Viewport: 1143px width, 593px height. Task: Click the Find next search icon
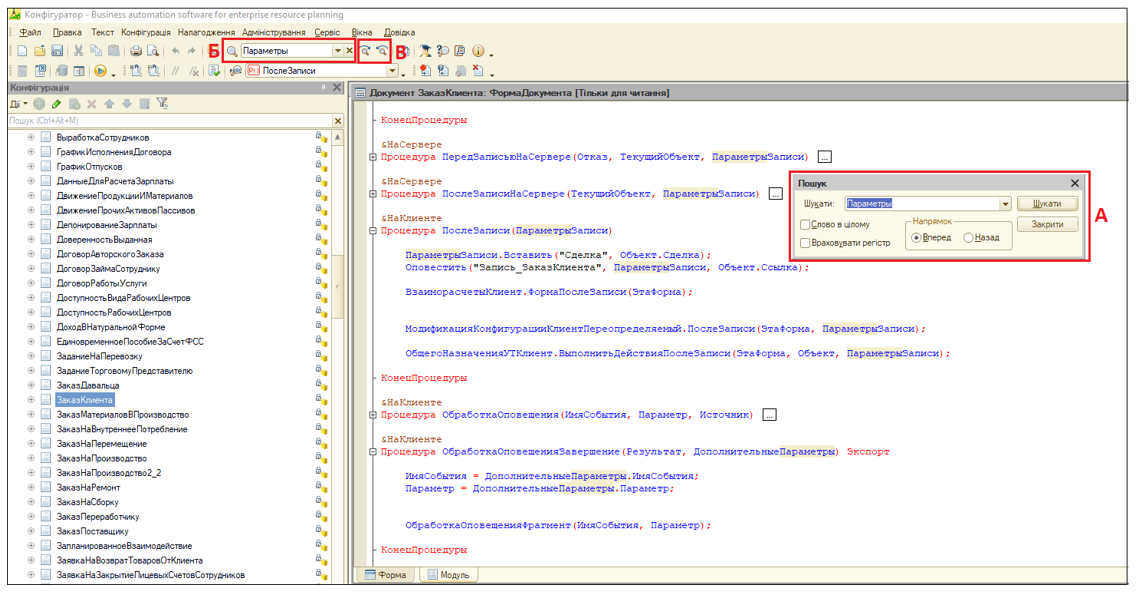[366, 51]
